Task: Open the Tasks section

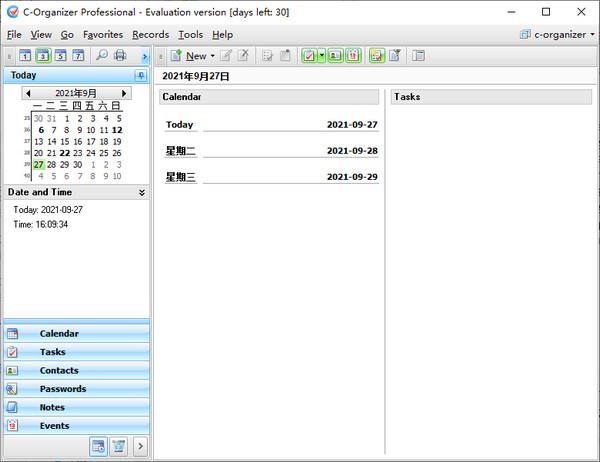Action: (x=77, y=352)
